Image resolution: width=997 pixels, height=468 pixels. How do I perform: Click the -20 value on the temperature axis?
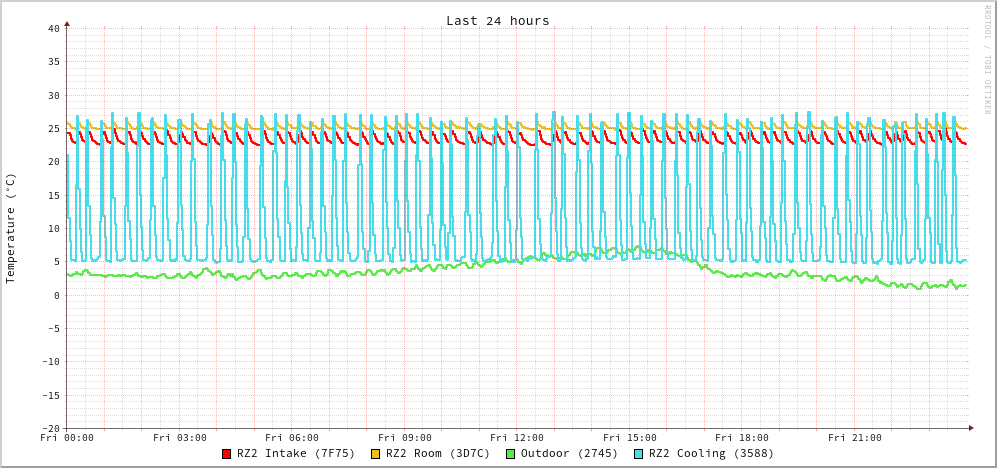pyautogui.click(x=50, y=428)
